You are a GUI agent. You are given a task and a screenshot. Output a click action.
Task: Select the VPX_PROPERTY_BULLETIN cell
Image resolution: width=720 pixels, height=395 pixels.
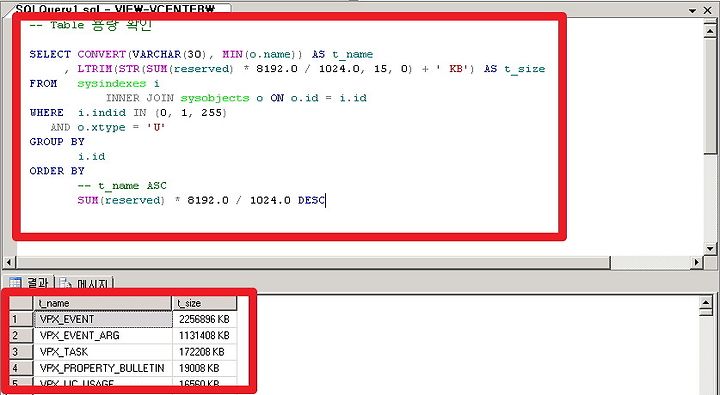pyautogui.click(x=103, y=368)
